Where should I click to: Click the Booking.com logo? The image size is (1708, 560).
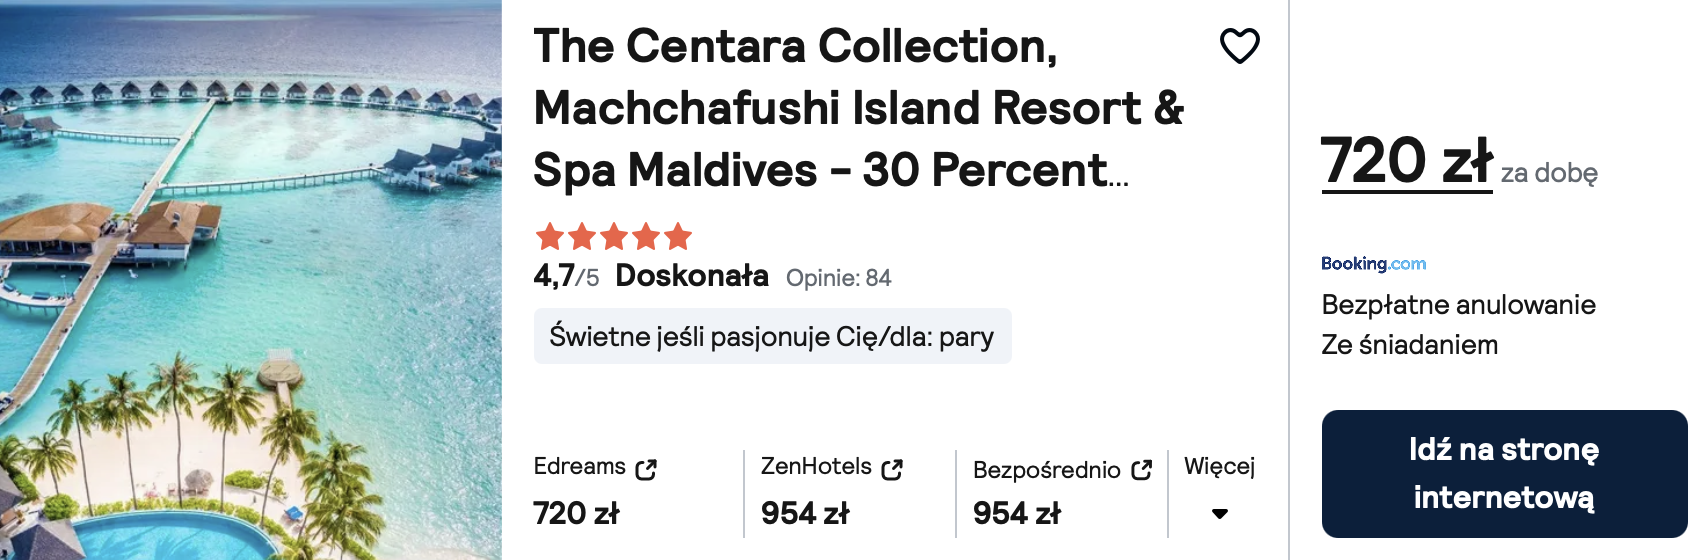click(1373, 264)
